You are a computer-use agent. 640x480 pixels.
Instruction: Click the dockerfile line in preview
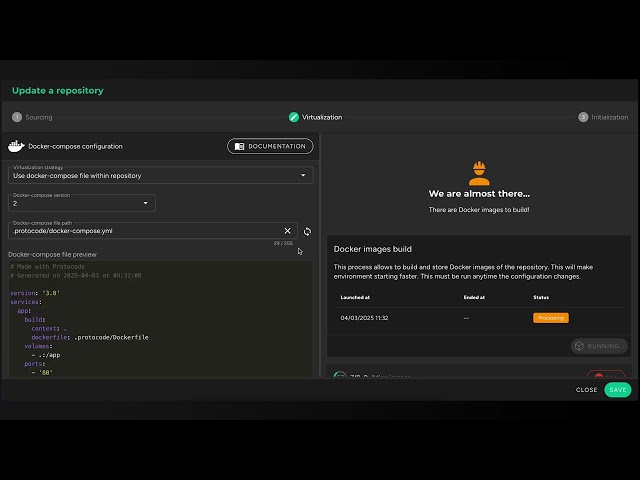click(x=90, y=338)
